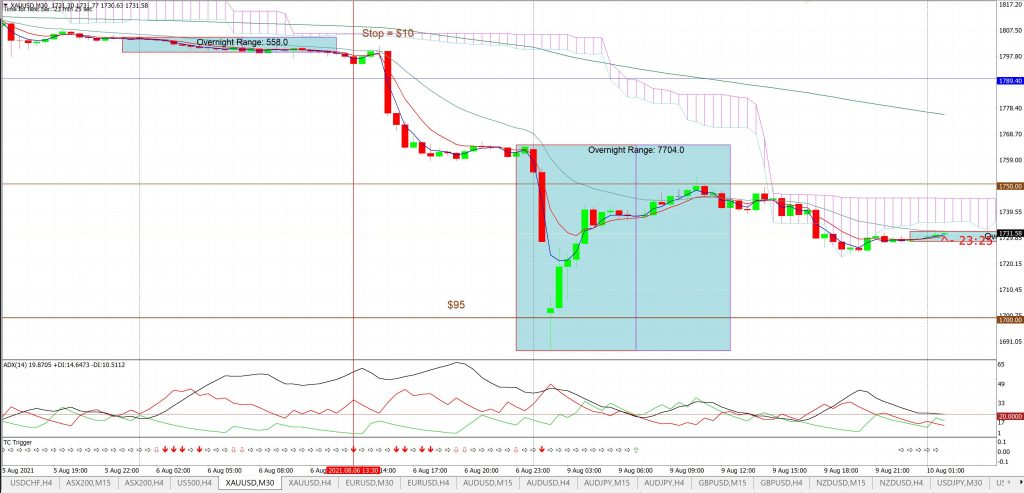Select the ASX200,H4 chart tab
Viewport: 1024px width, 493px height.
coord(144,483)
